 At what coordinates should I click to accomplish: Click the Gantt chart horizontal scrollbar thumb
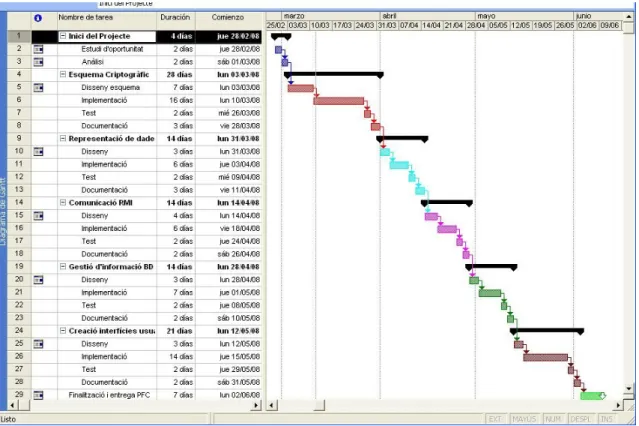[319, 405]
